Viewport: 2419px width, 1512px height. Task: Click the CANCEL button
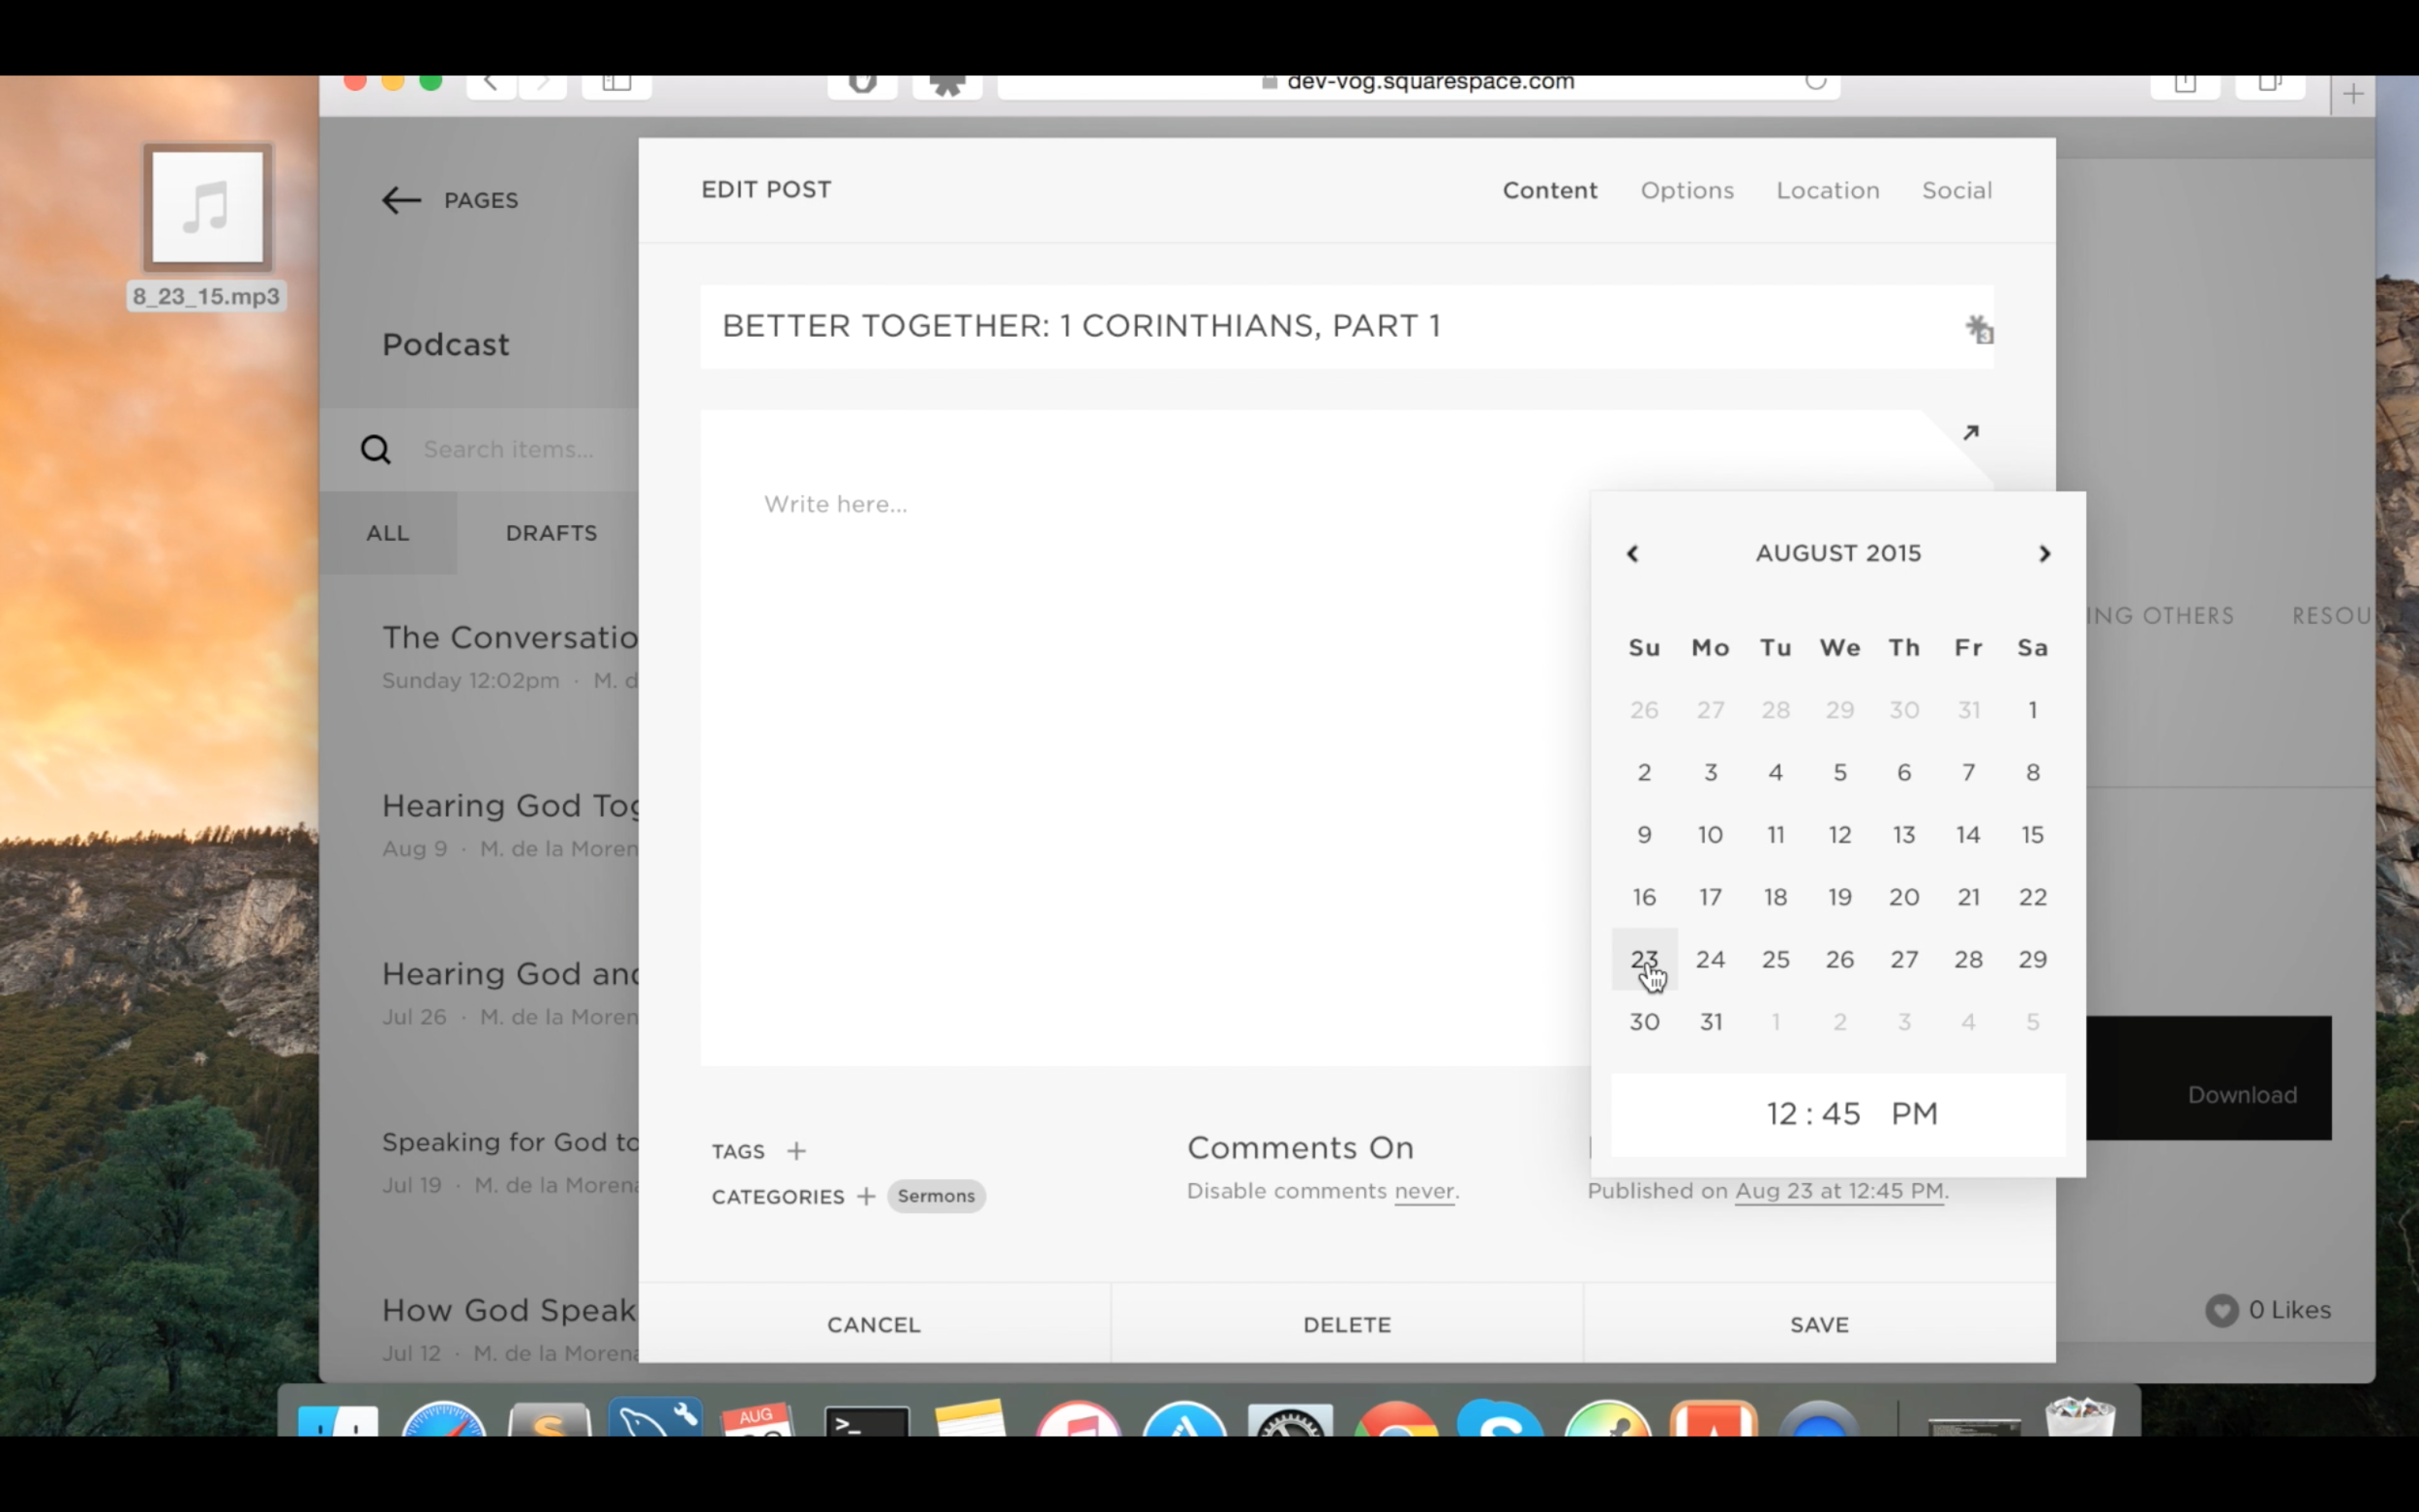(x=874, y=1324)
